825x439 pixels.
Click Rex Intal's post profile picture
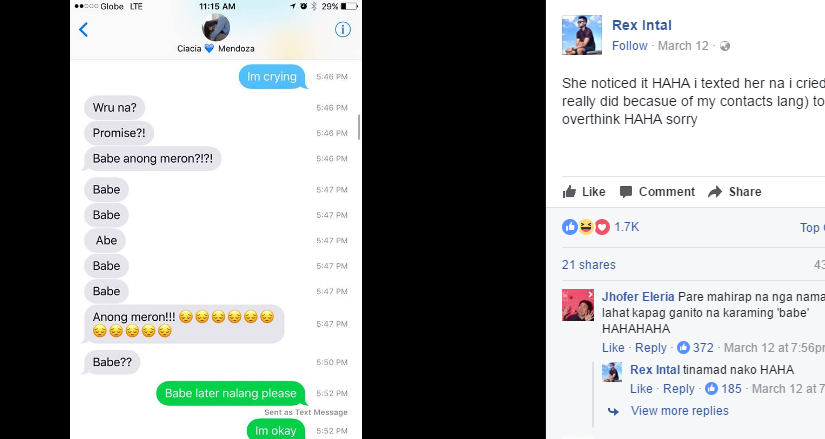coord(582,35)
